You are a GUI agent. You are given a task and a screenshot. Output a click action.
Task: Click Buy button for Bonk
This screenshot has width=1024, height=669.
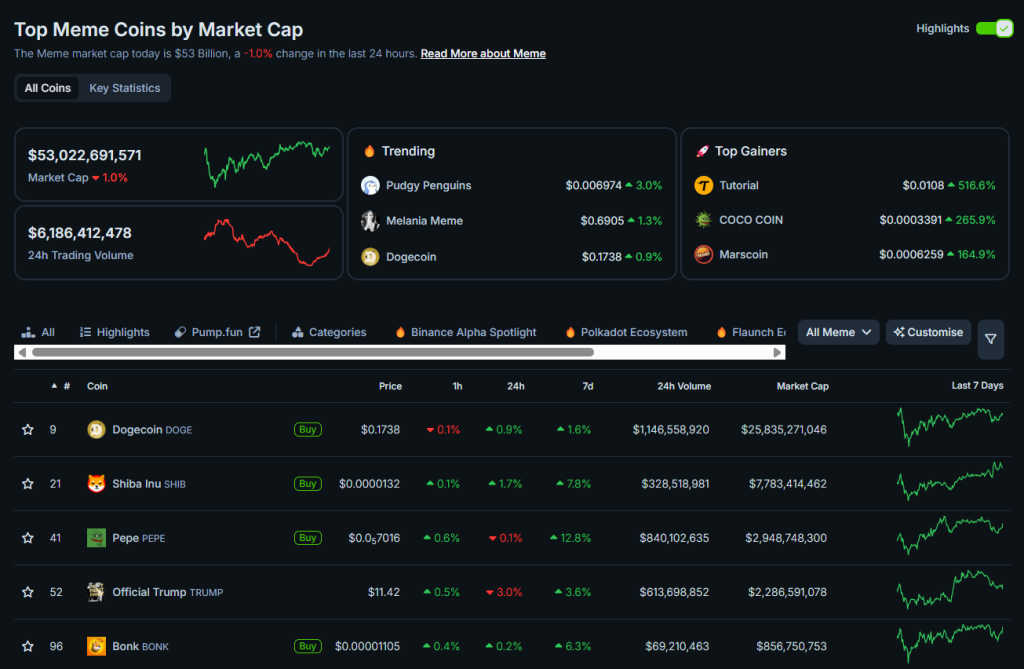[308, 646]
